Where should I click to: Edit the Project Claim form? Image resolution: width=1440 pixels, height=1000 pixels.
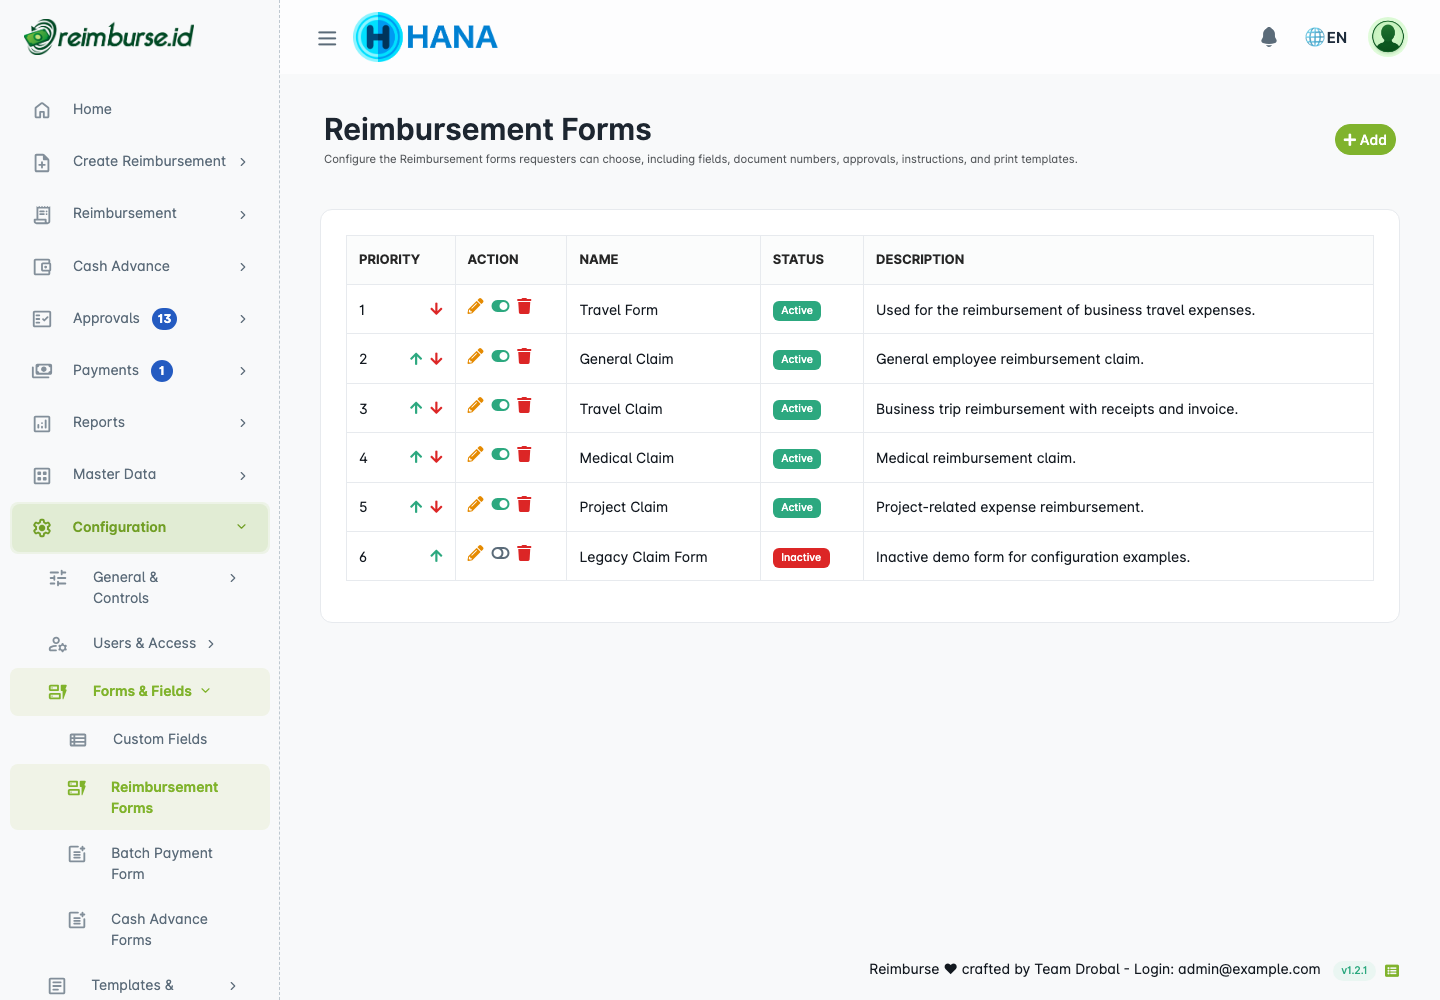[x=475, y=504]
